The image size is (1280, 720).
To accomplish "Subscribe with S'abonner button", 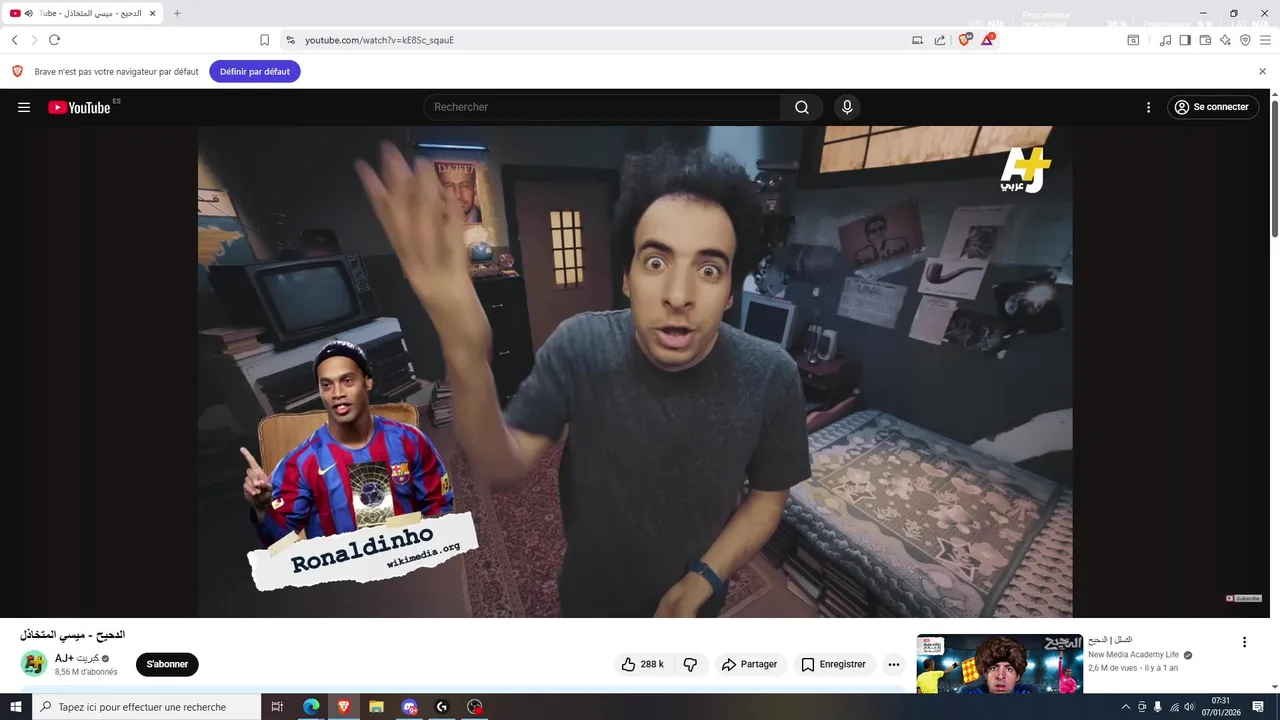I will point(167,664).
